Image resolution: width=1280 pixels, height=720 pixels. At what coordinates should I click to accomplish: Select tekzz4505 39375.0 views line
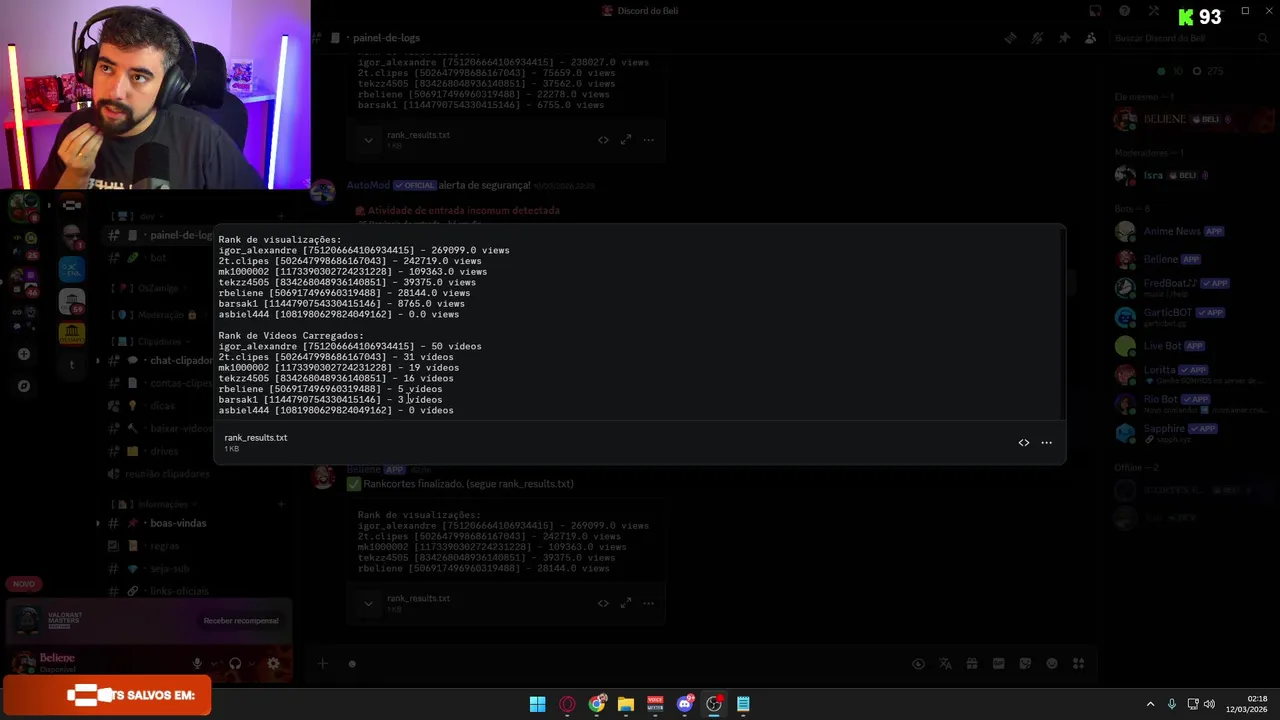pyautogui.click(x=347, y=282)
